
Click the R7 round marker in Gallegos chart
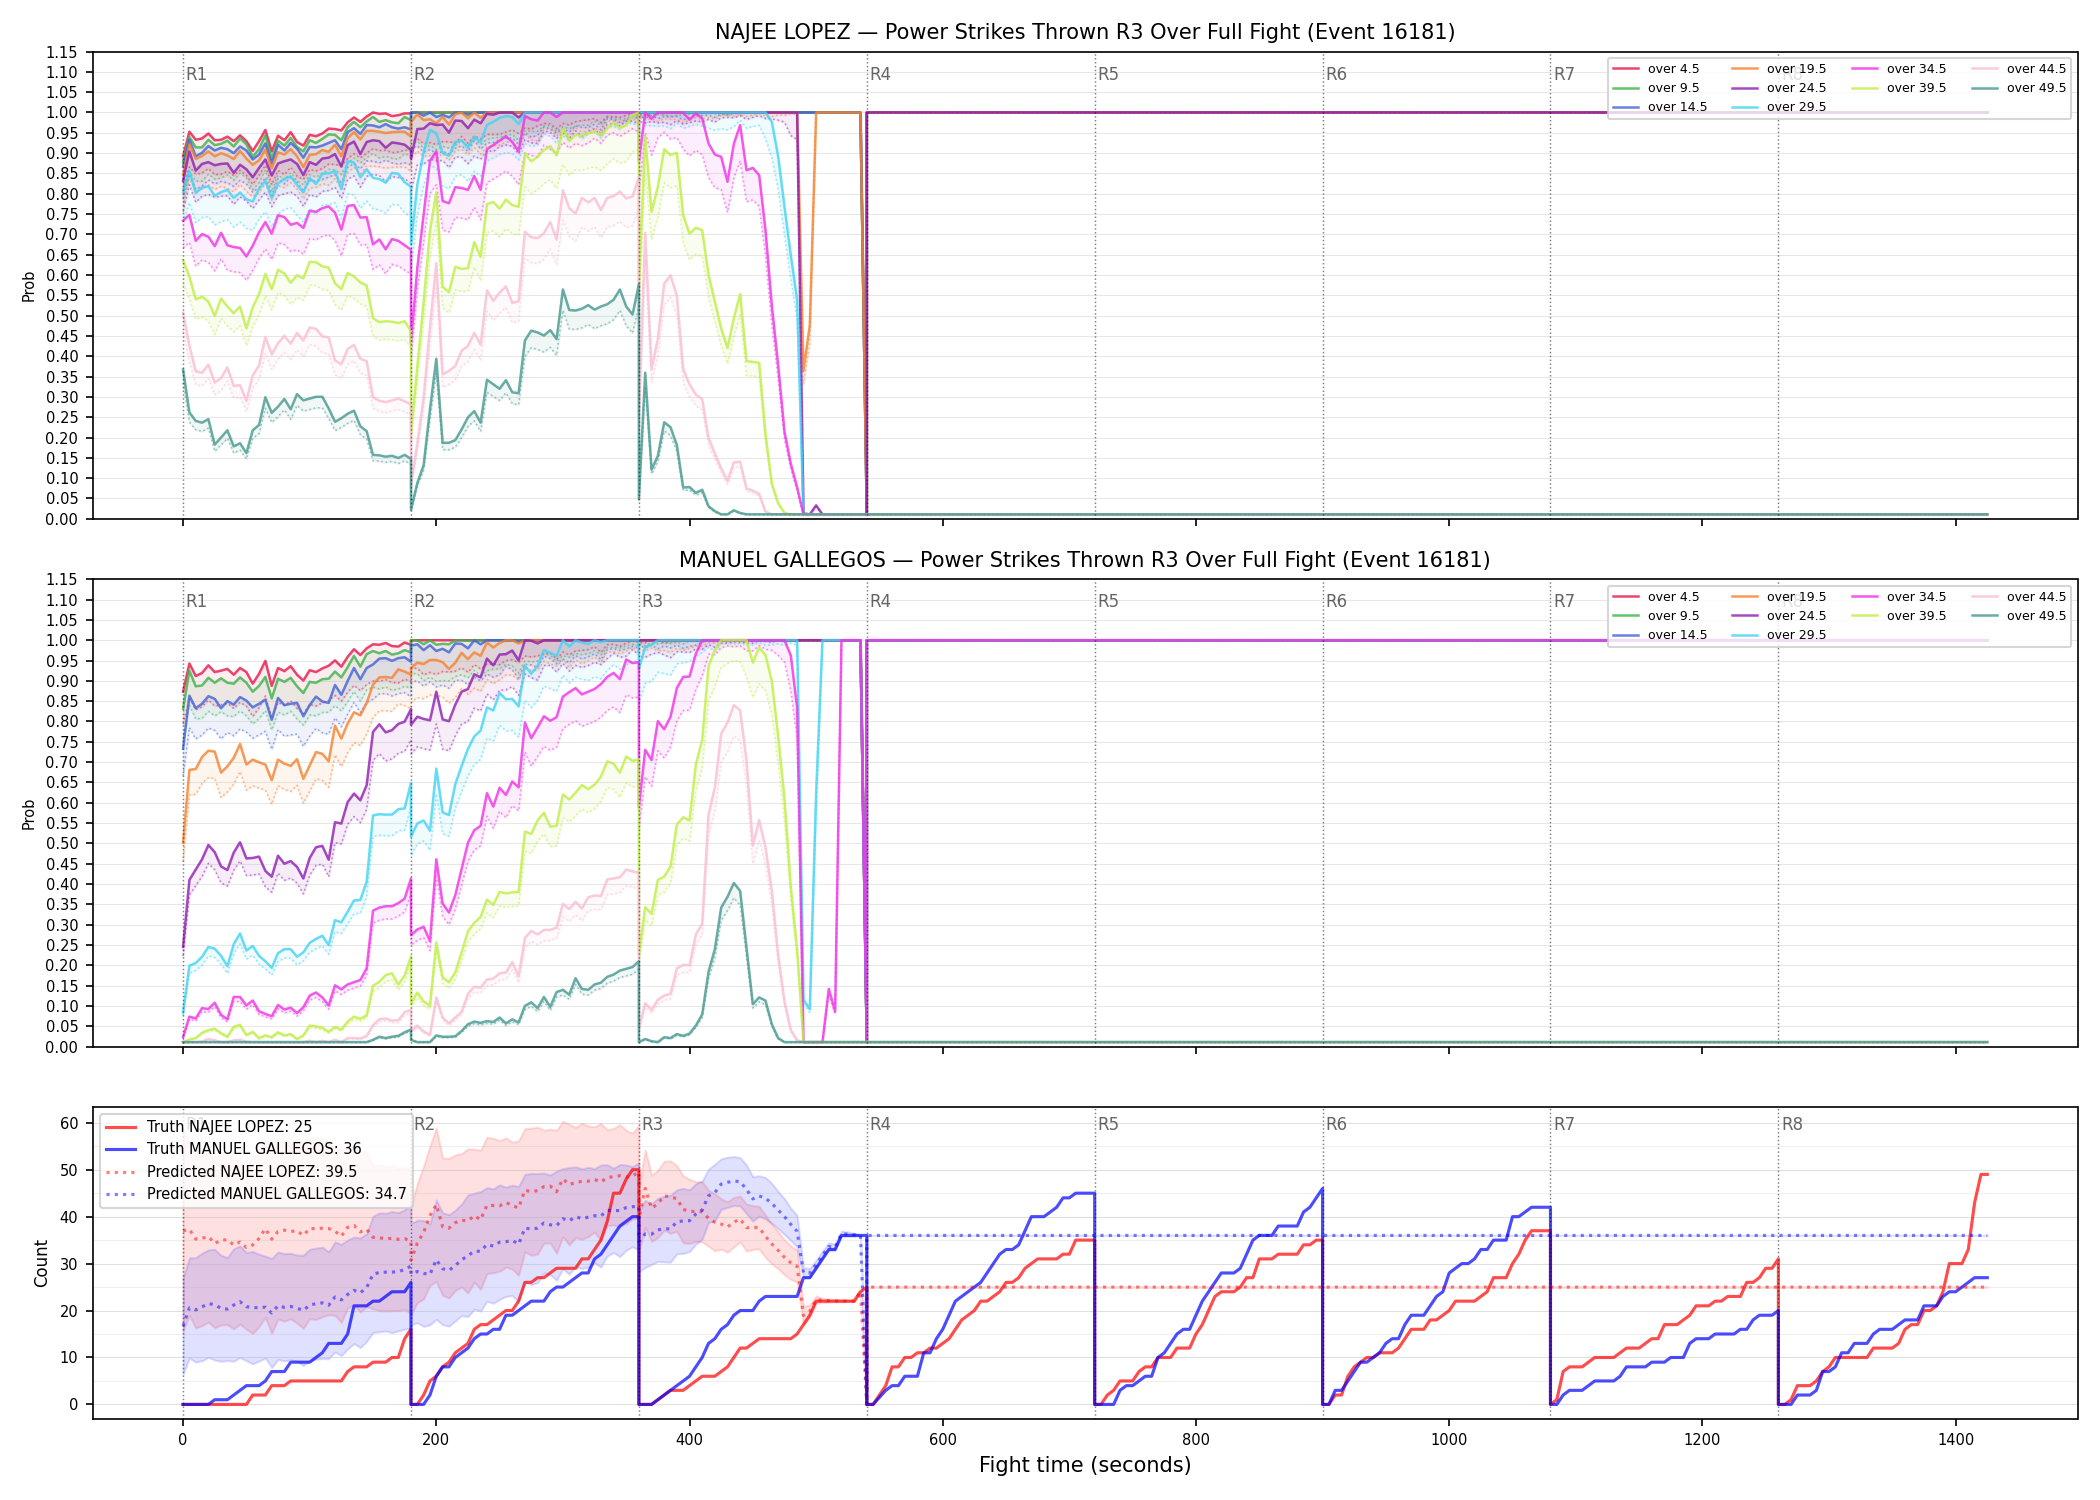tap(1564, 601)
